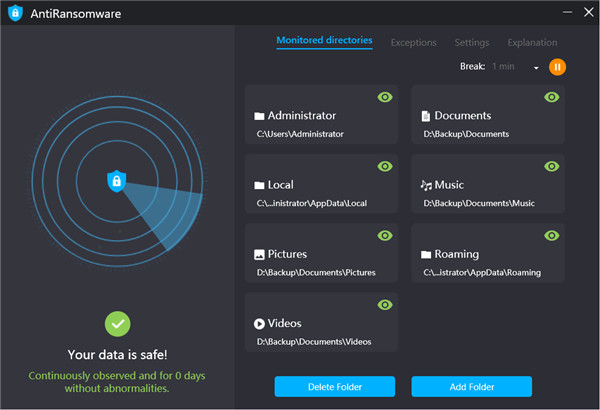The image size is (600, 410).
Task: Open the Settings tab
Action: [472, 43]
